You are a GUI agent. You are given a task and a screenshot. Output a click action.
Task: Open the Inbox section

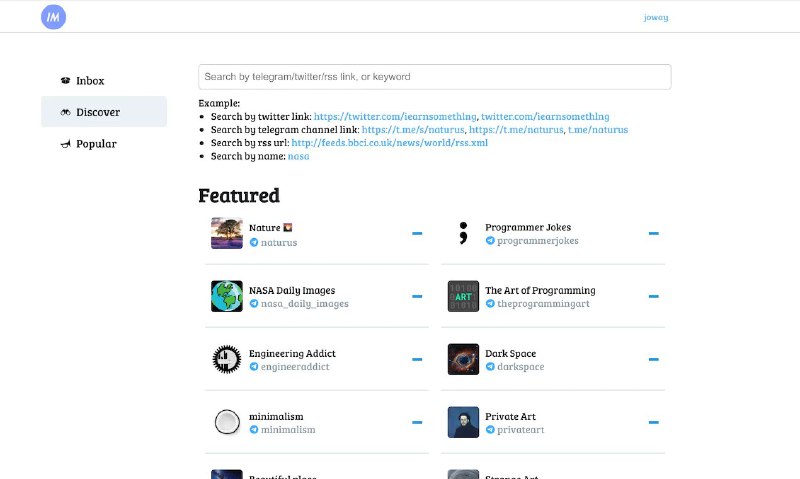pyautogui.click(x=90, y=81)
